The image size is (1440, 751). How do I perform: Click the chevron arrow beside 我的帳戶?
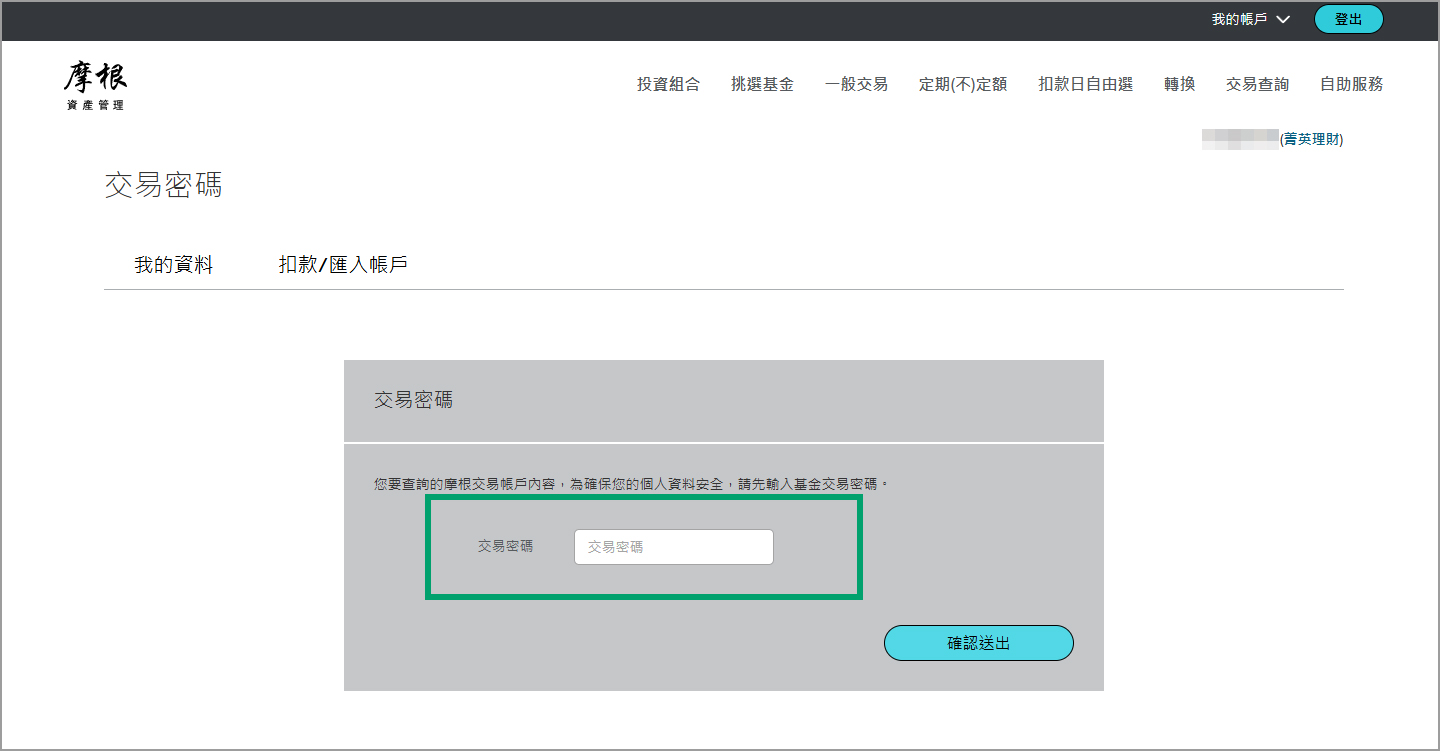coord(1284,19)
